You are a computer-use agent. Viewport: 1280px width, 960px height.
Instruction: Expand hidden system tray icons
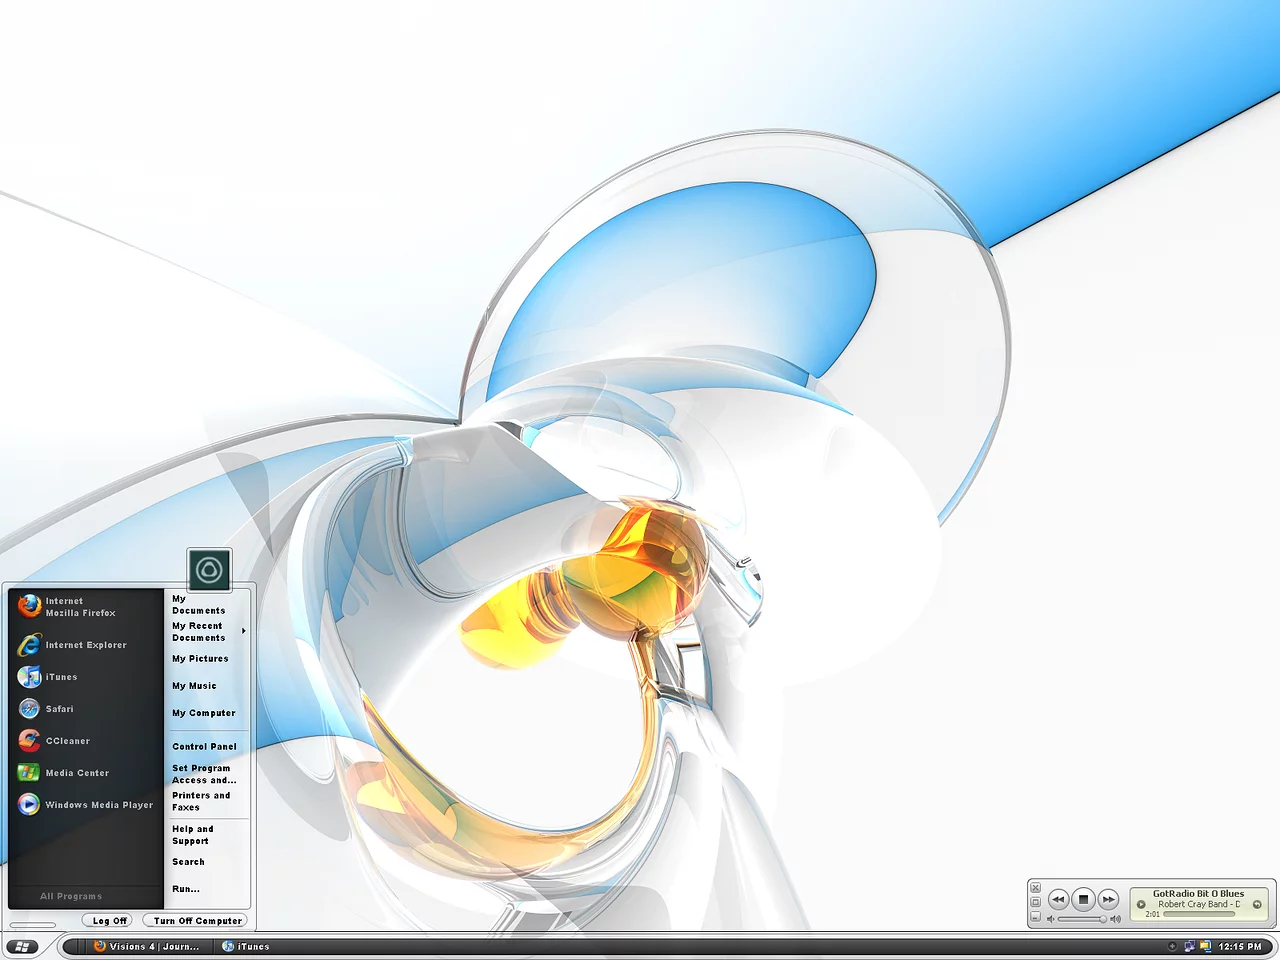(1172, 946)
